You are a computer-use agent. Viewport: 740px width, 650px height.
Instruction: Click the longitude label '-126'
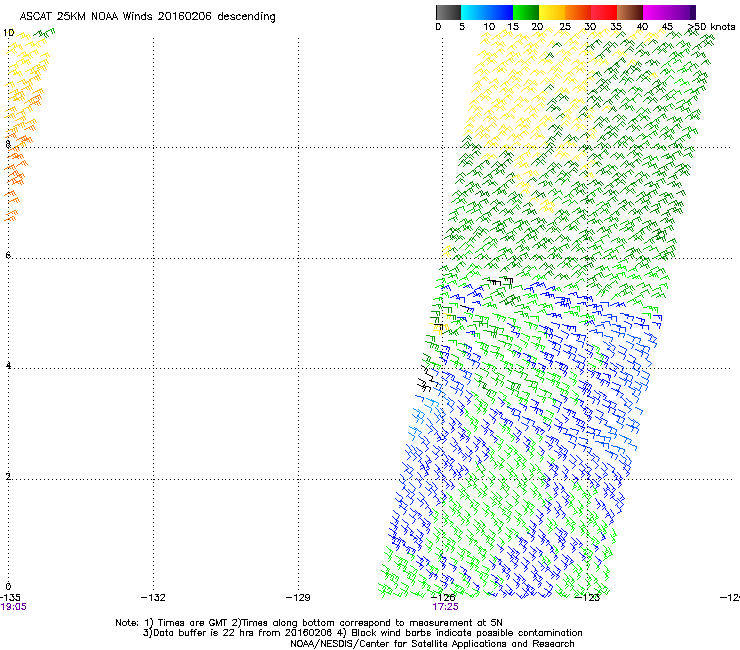[x=443, y=598]
